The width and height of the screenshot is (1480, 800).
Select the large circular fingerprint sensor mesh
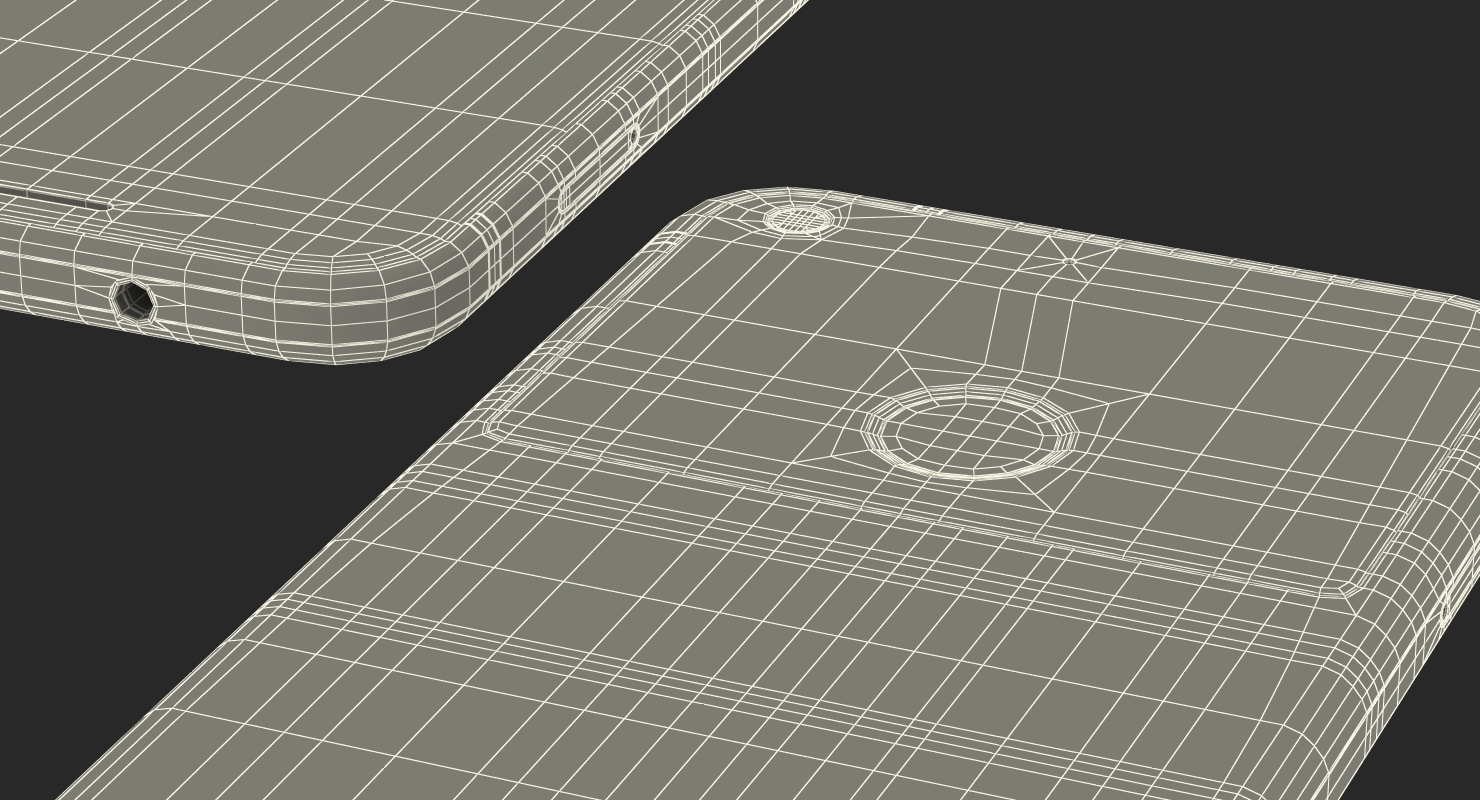click(970, 431)
